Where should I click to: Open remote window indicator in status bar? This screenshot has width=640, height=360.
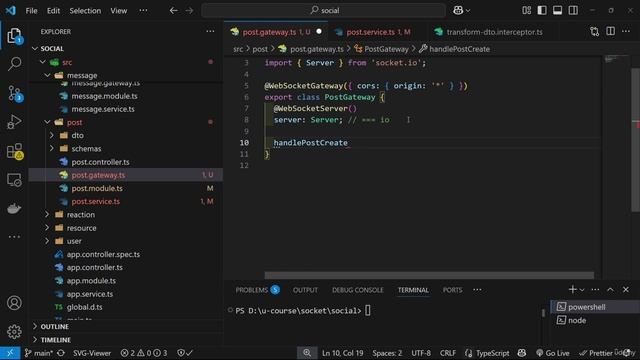coord(10,353)
